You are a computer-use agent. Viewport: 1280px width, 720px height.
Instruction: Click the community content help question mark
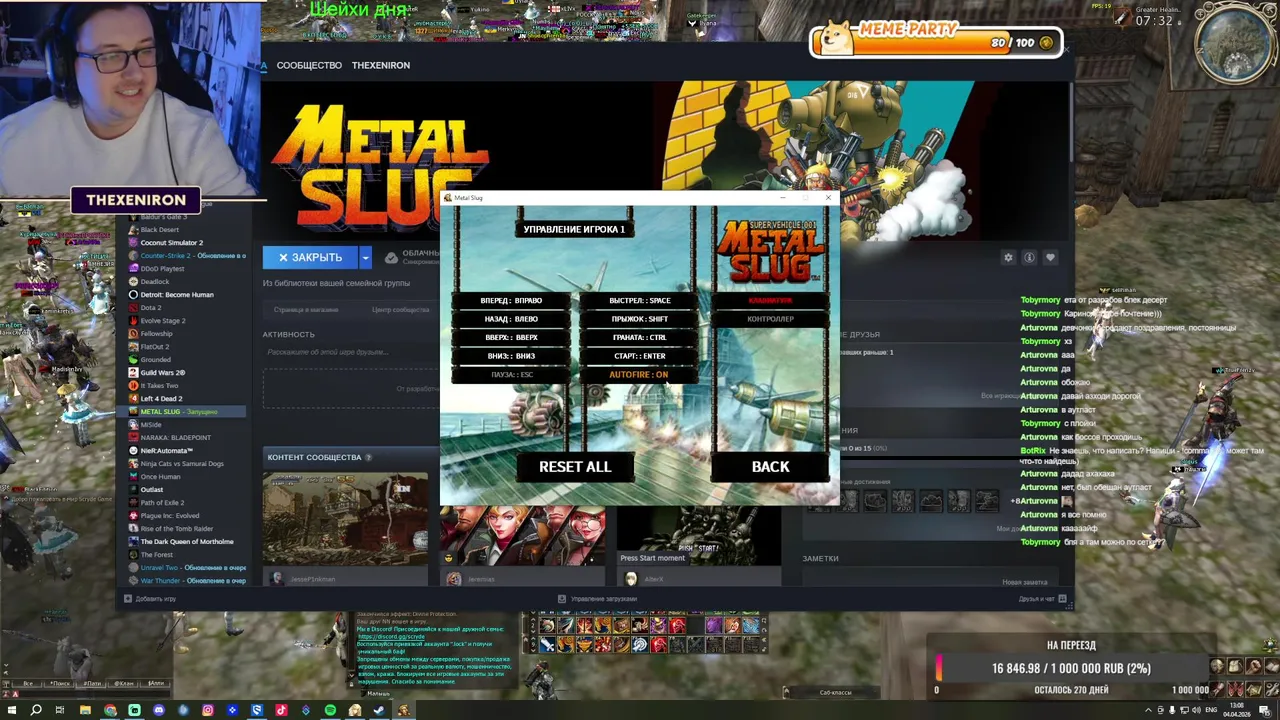(368, 457)
